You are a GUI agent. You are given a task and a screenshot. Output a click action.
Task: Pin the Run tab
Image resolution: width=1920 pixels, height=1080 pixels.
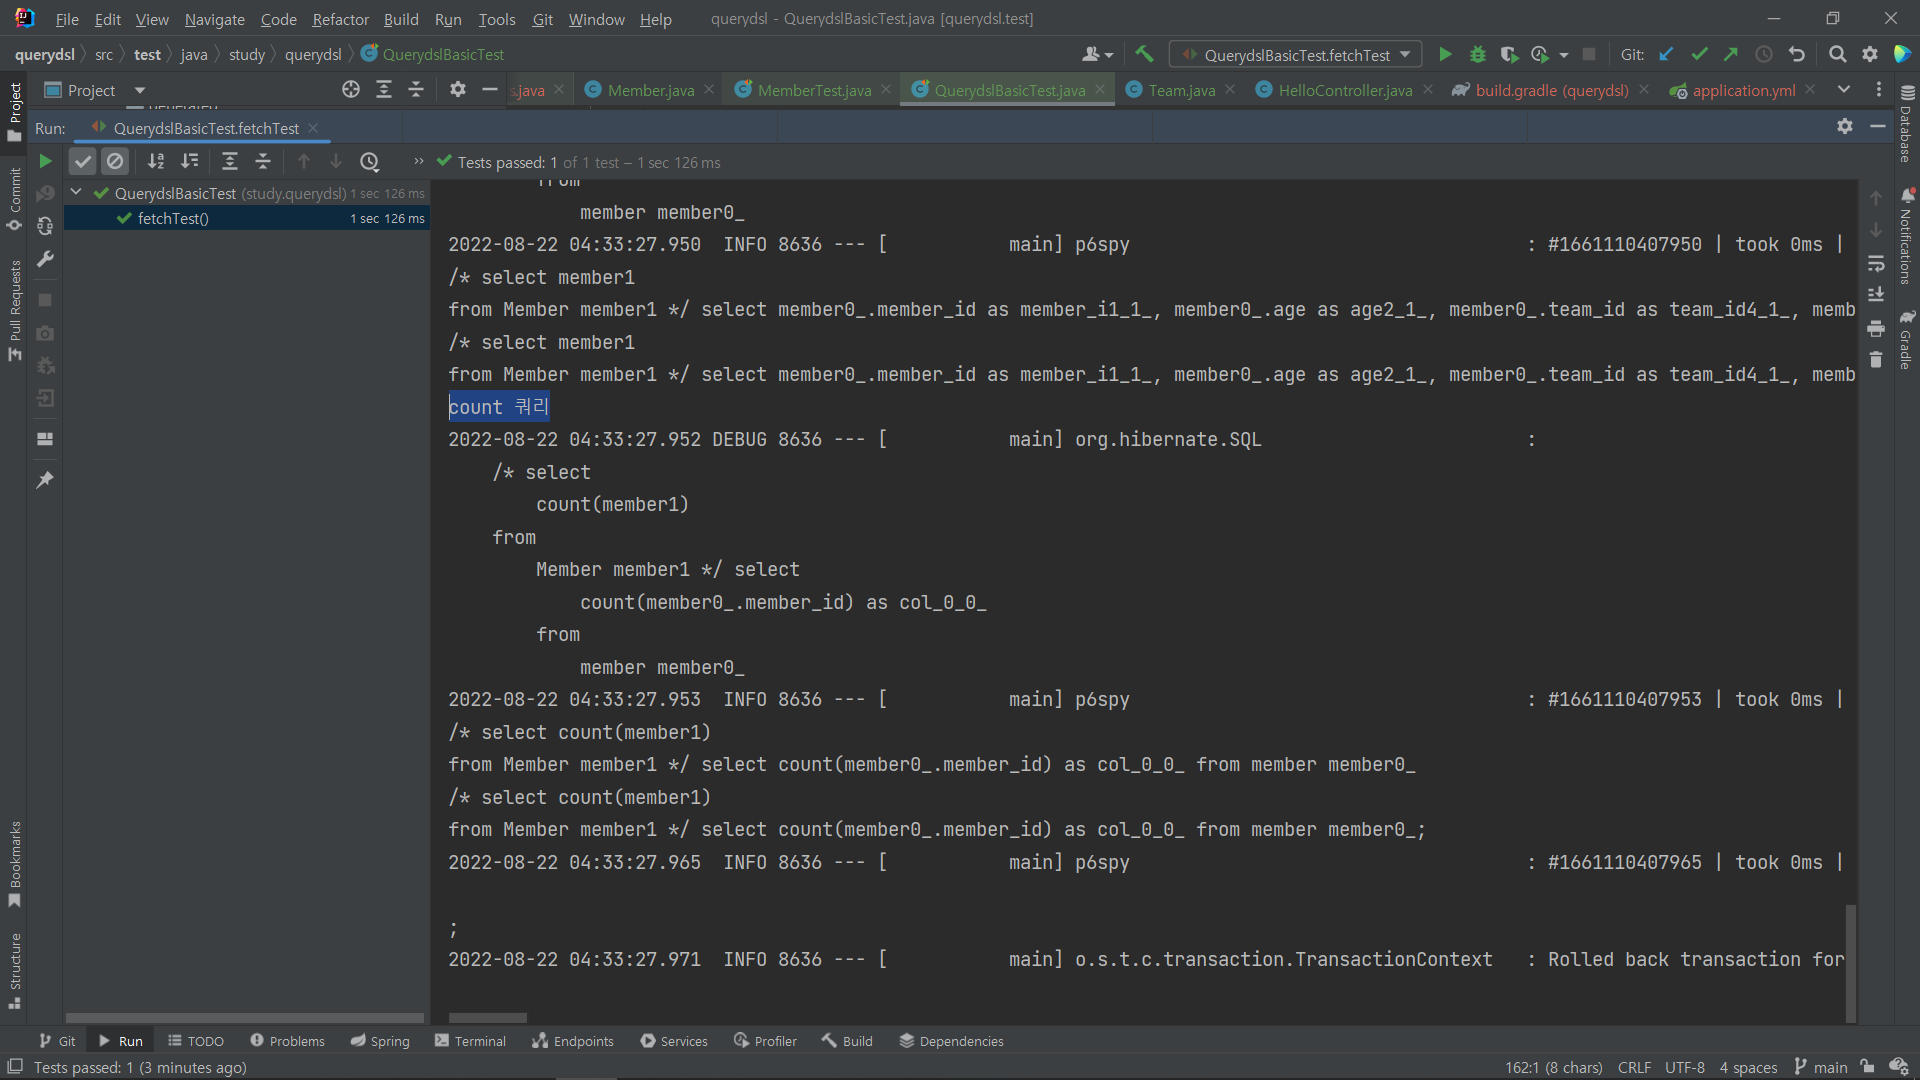(x=45, y=480)
